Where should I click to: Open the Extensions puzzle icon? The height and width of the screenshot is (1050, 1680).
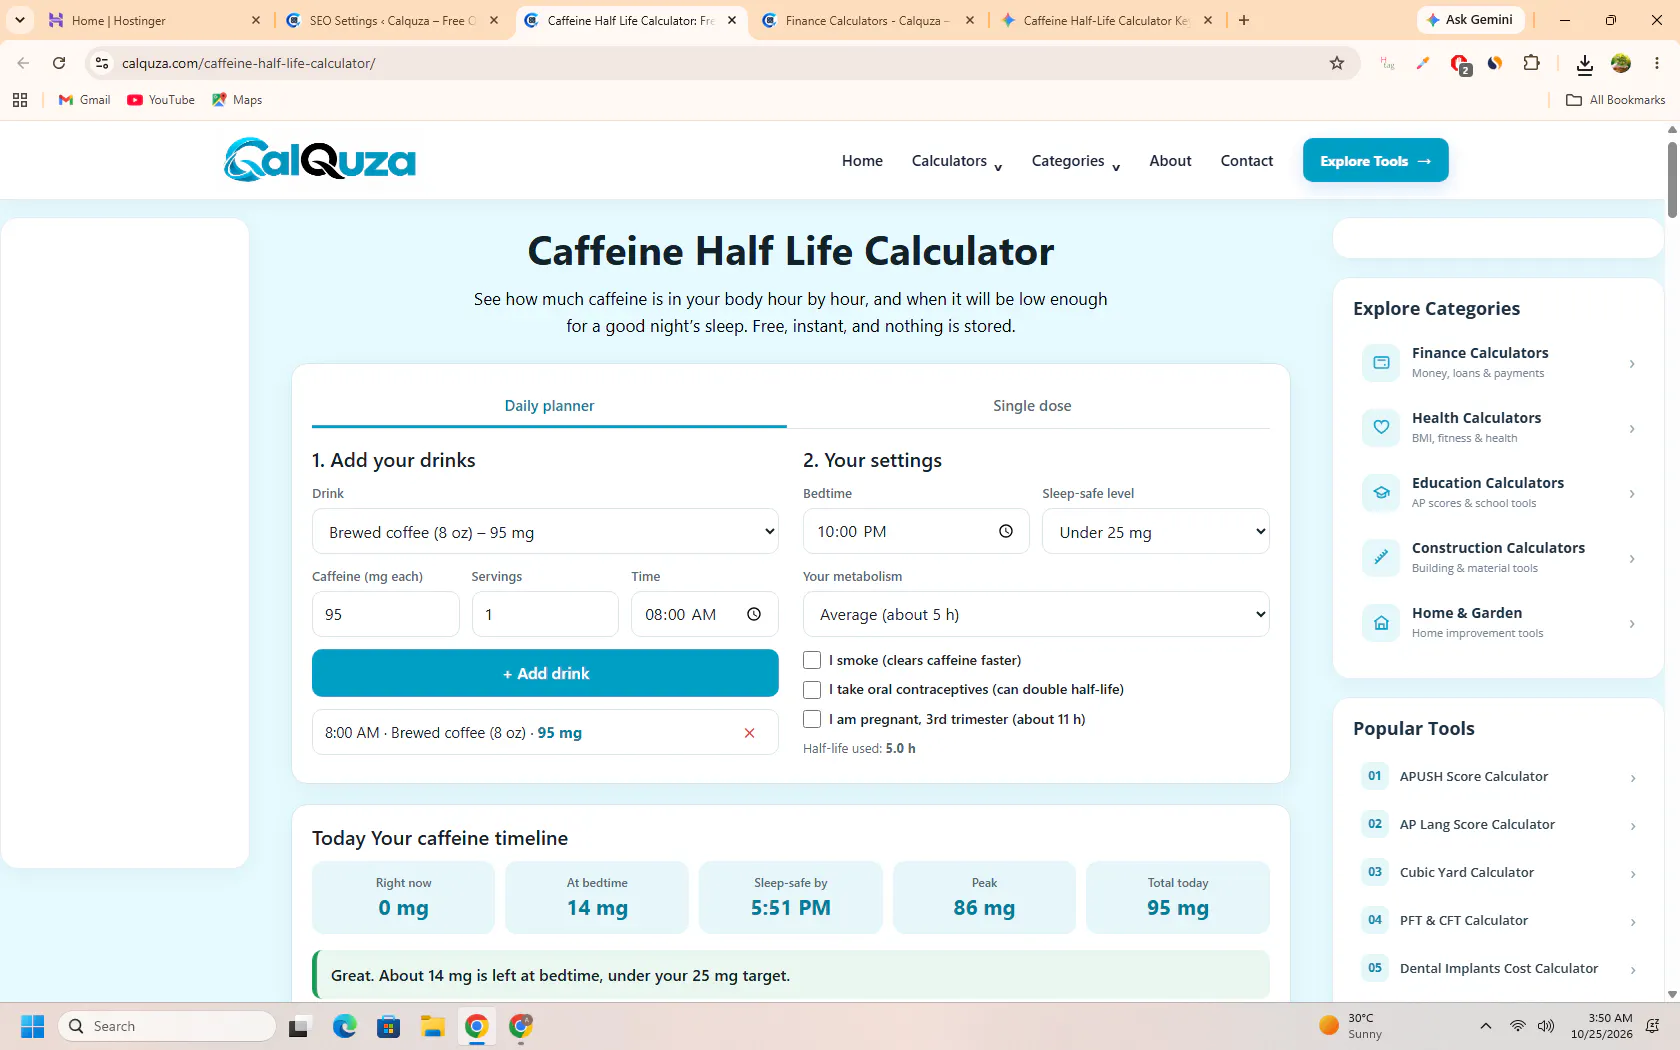click(x=1531, y=63)
